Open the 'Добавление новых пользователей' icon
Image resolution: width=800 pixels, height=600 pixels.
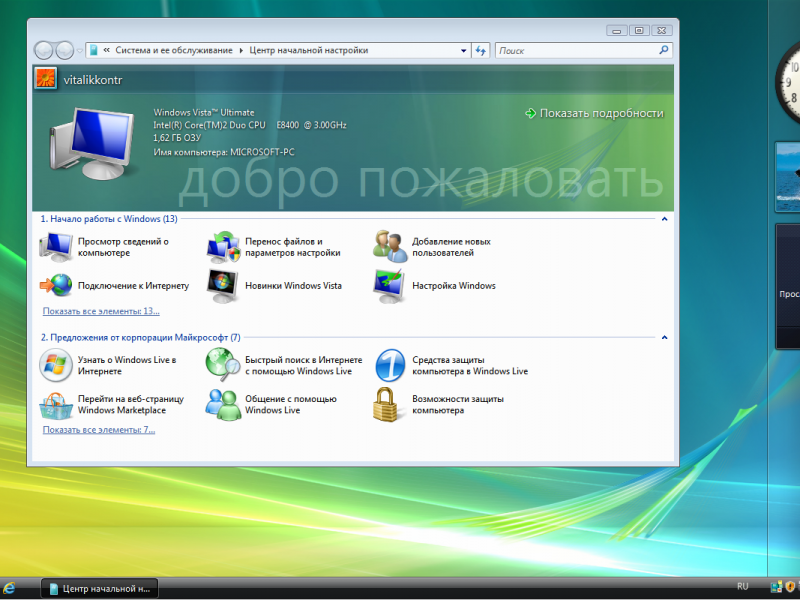click(x=390, y=246)
